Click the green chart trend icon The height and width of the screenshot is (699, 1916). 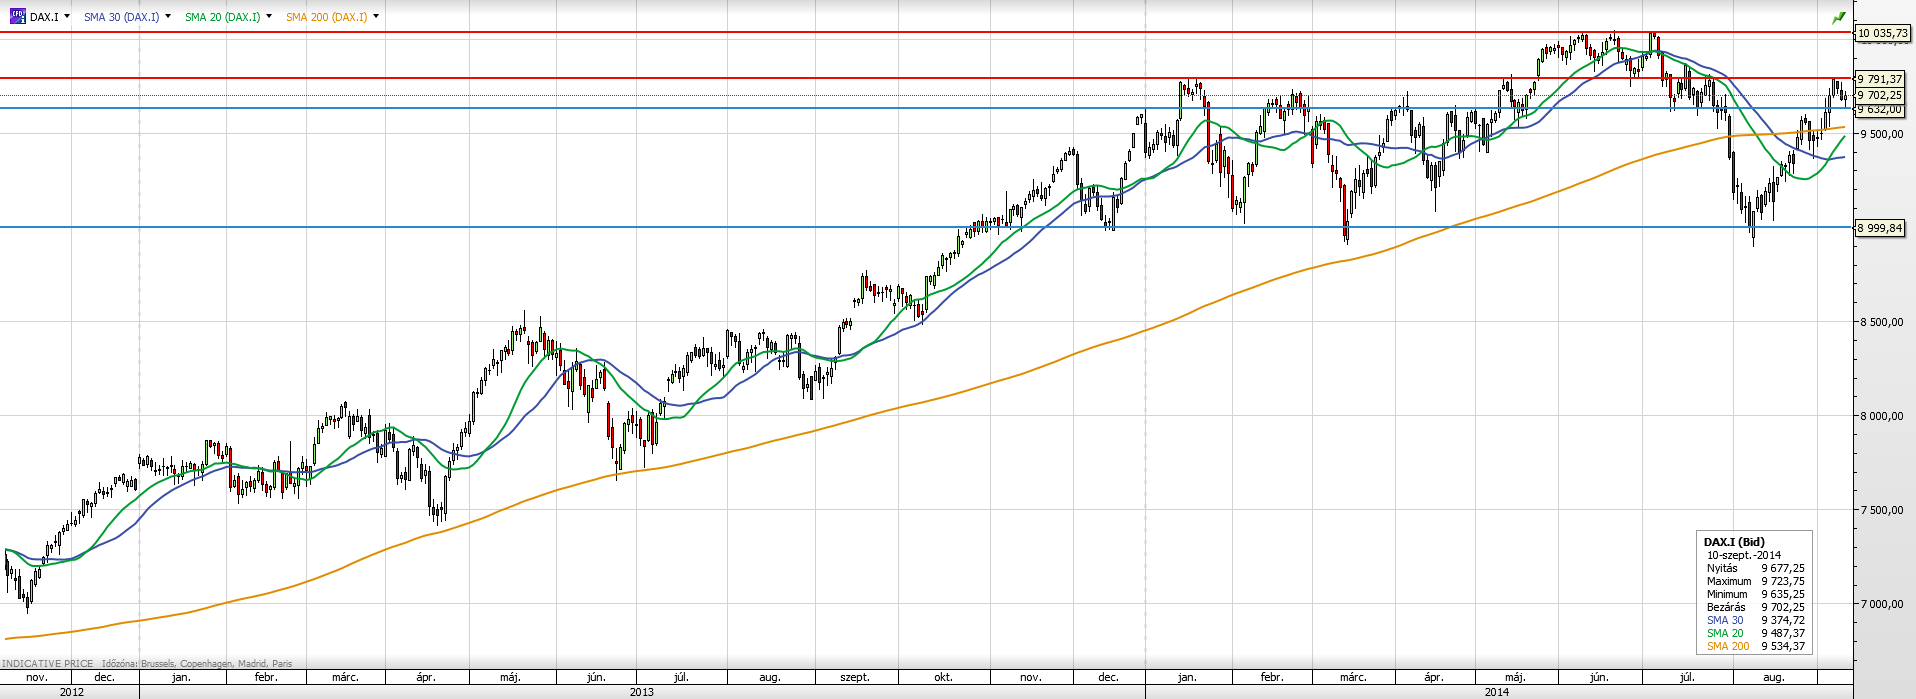click(x=1838, y=17)
